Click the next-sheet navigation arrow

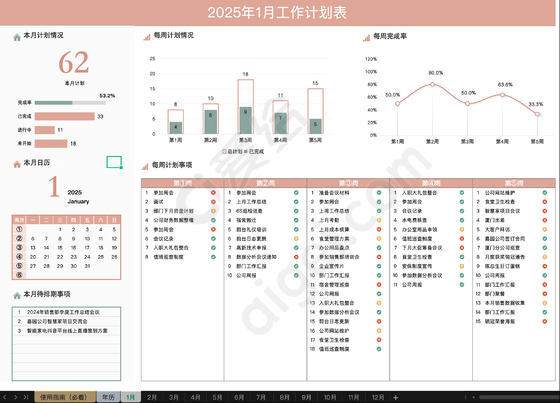tap(15, 397)
